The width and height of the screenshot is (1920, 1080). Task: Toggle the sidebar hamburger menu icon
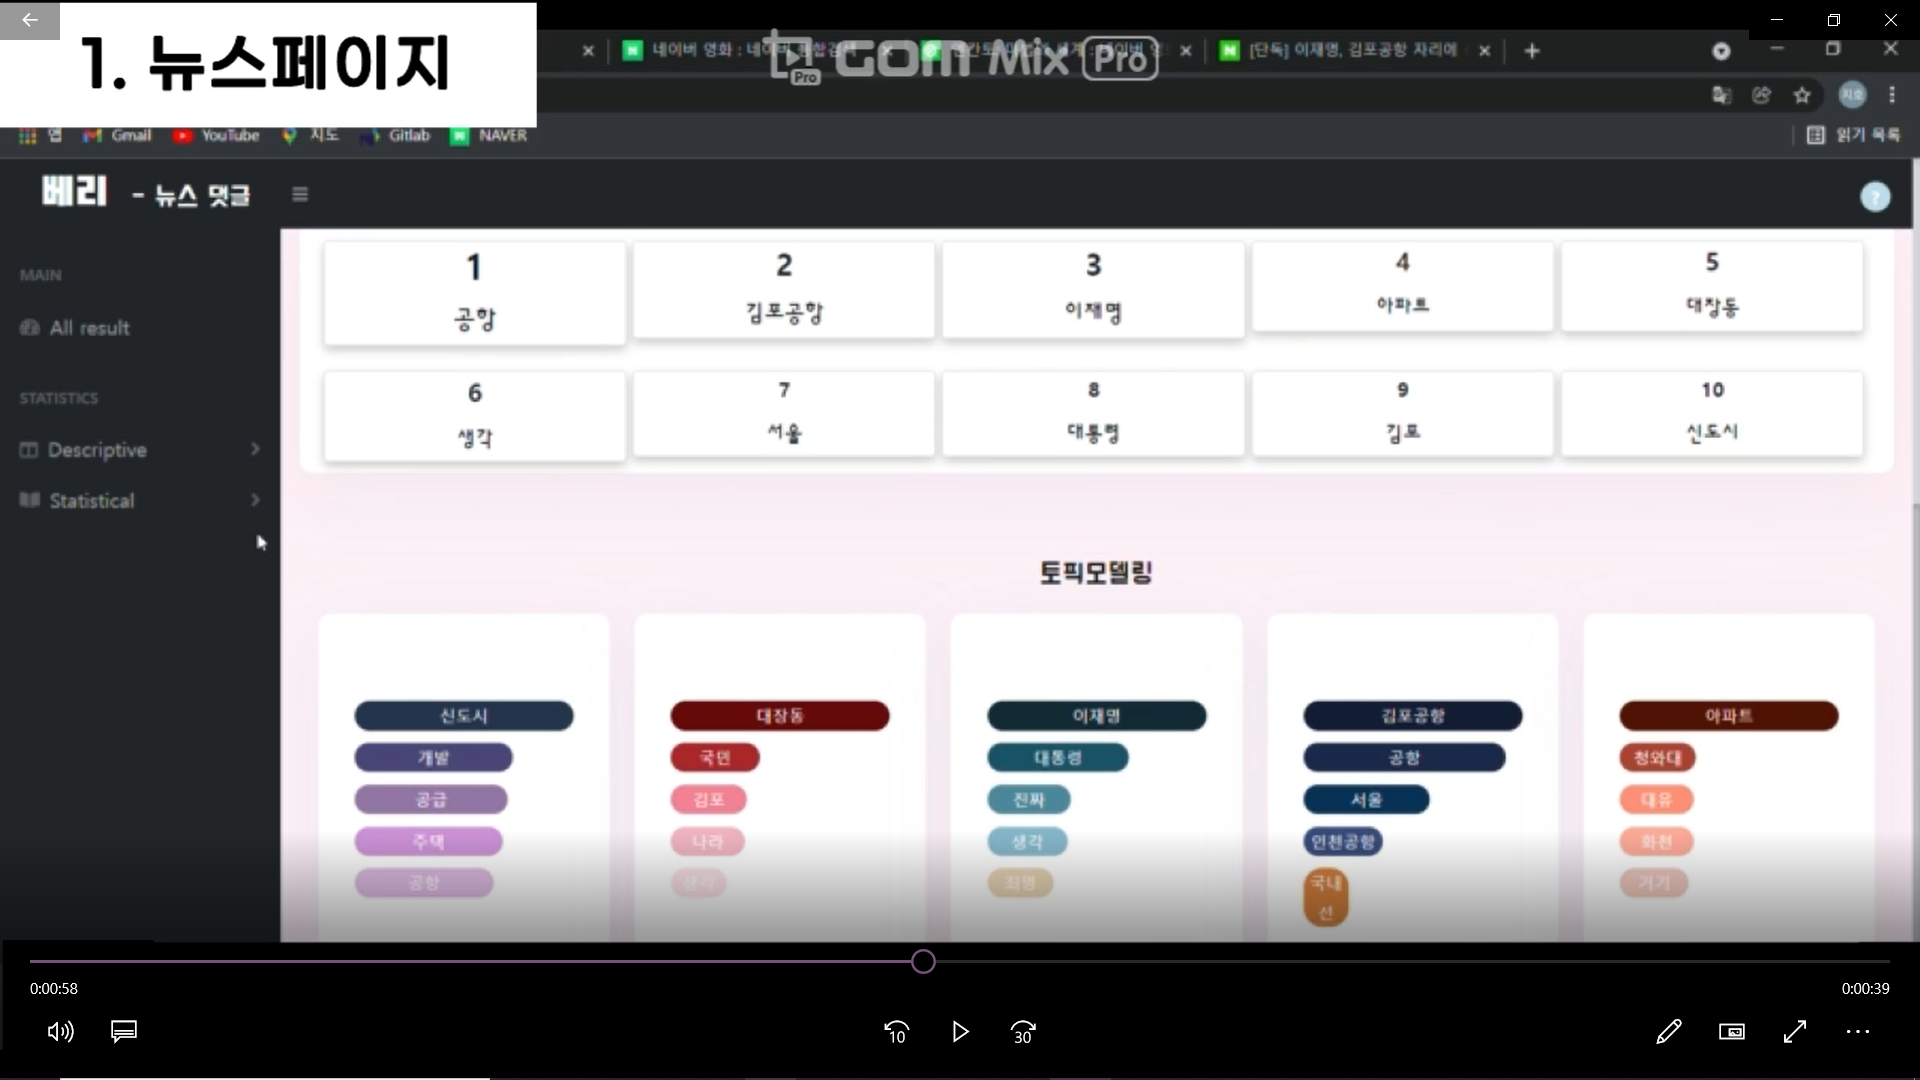300,194
